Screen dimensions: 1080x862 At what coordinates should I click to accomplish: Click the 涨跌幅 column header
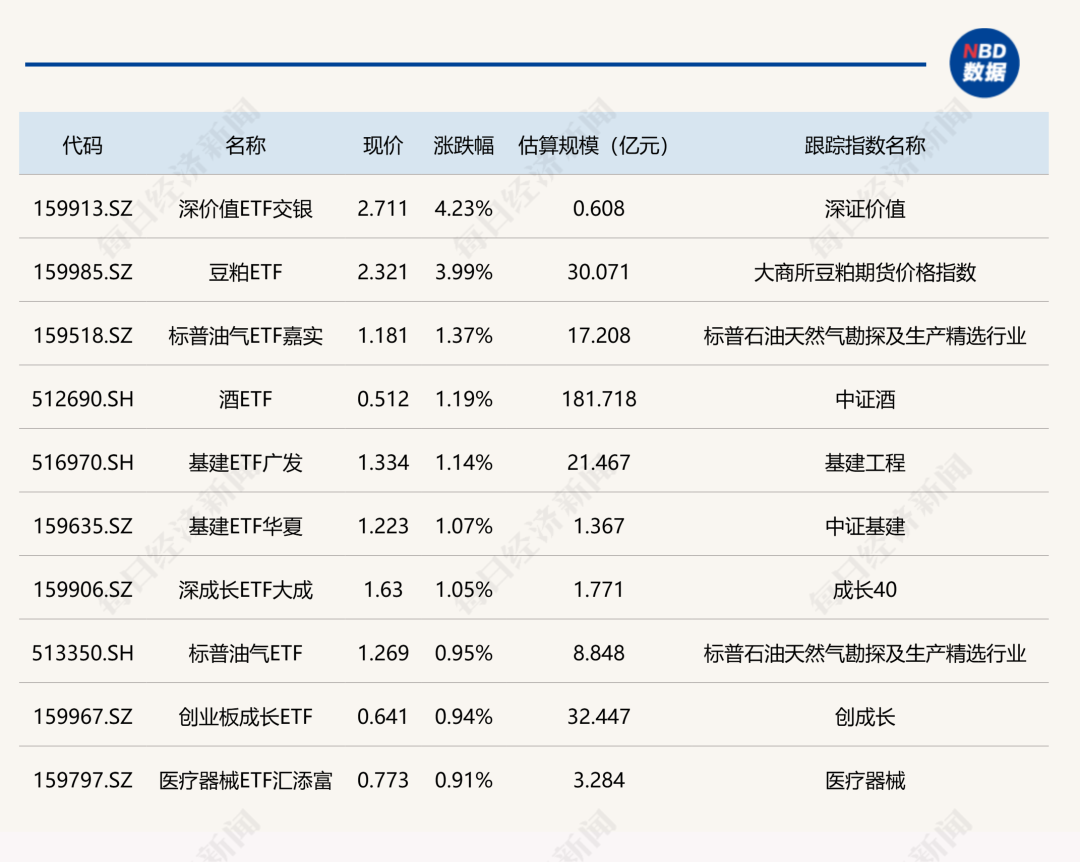(464, 145)
